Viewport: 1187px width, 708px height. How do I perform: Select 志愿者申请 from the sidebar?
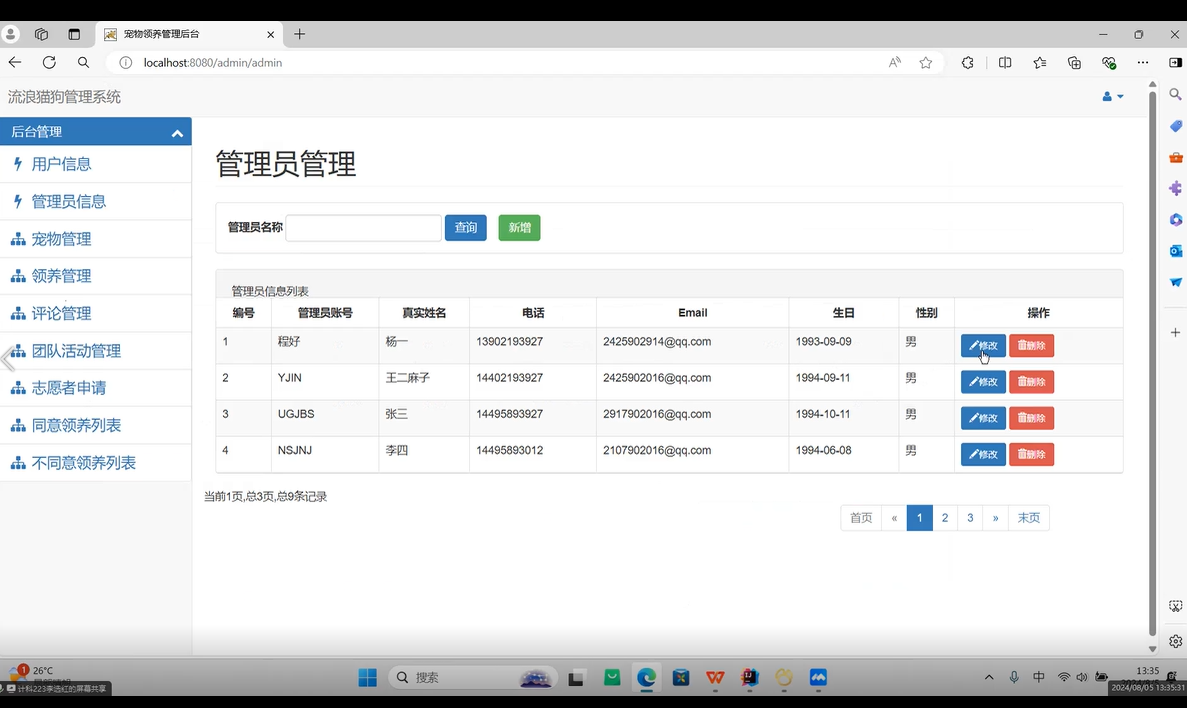tap(68, 388)
